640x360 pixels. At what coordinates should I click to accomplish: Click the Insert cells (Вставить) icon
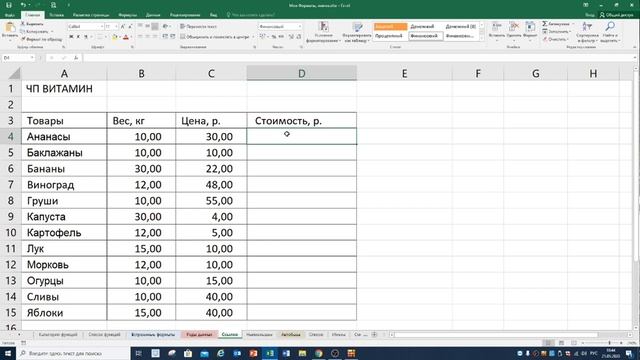497,27
